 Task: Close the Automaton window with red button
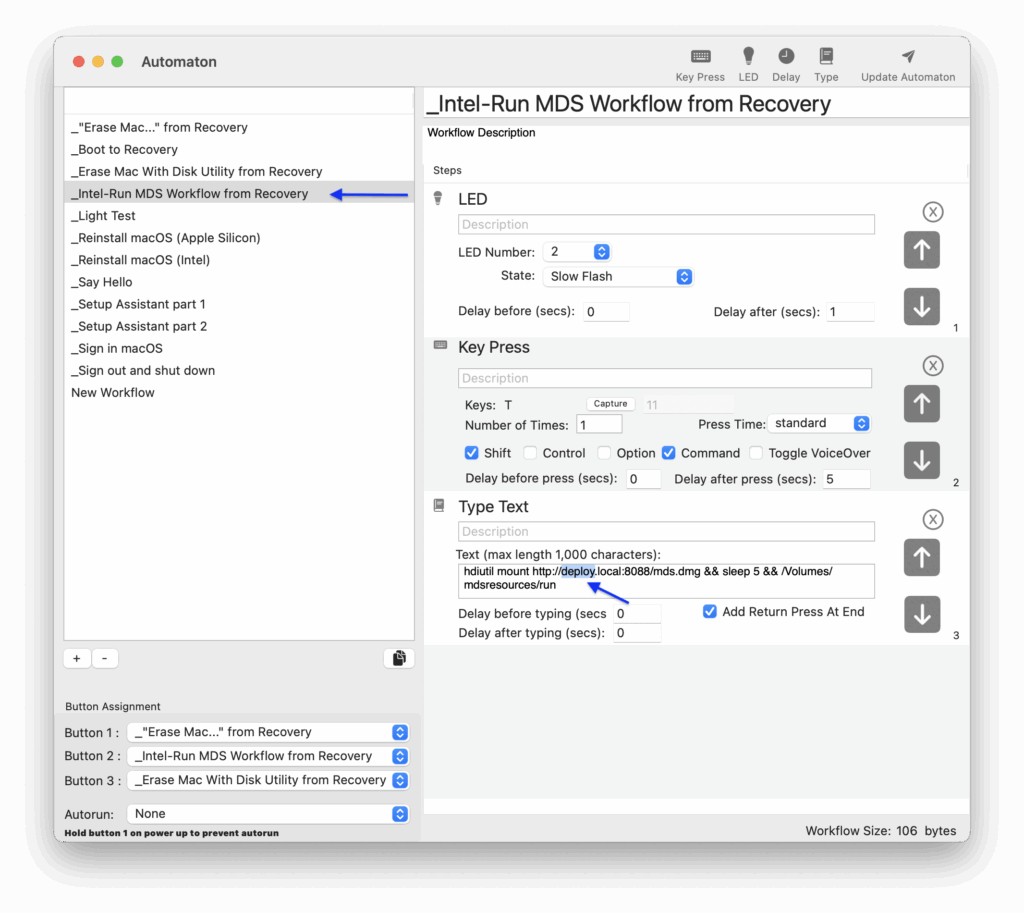79,61
